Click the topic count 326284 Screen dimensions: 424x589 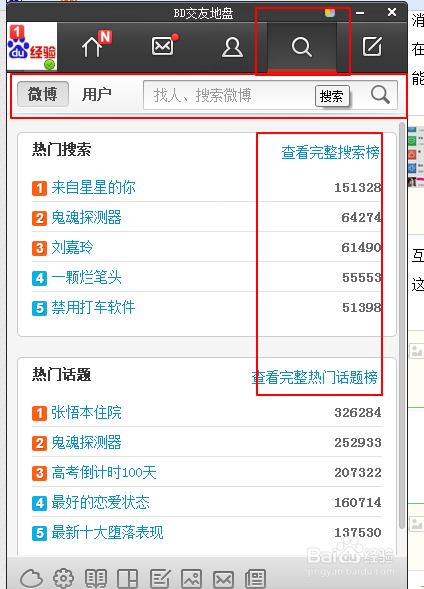click(358, 412)
